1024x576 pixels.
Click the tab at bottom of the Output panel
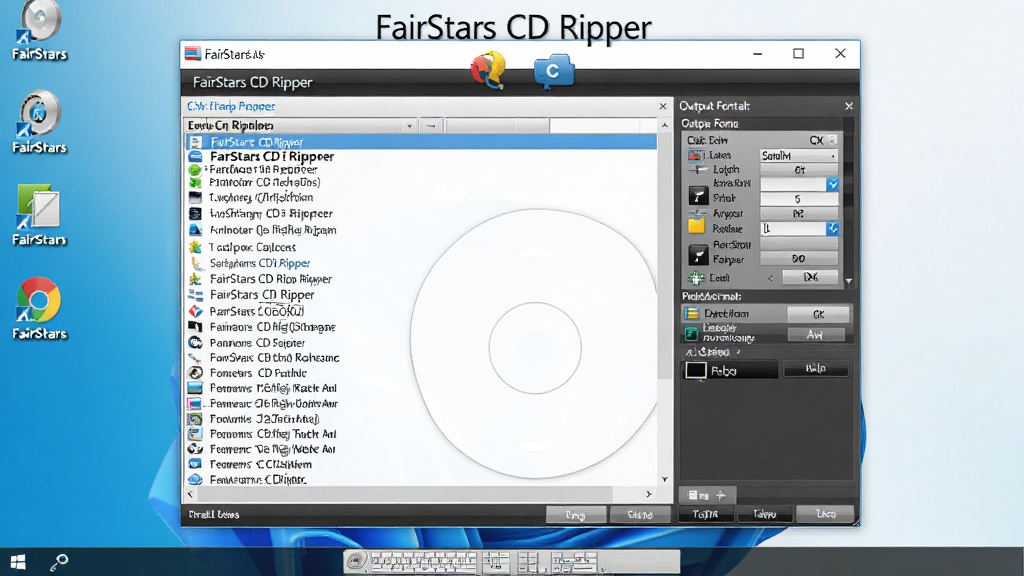coord(707,495)
